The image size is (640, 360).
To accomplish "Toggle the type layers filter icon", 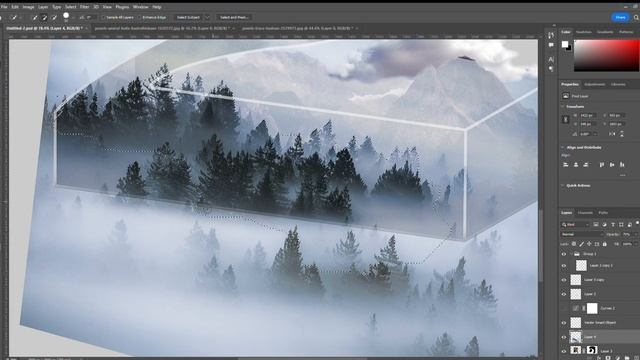I will [x=613, y=224].
